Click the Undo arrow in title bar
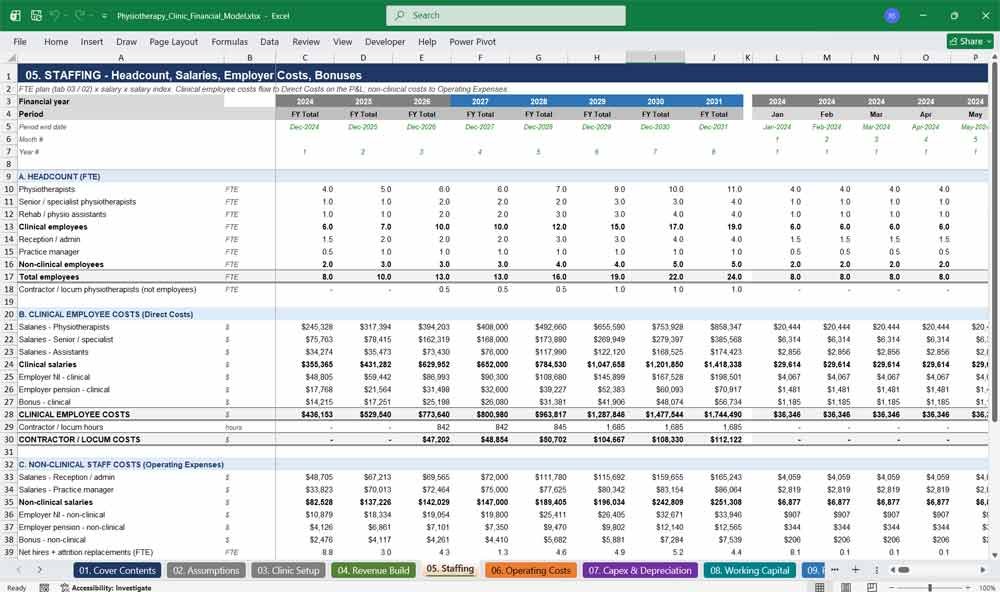 (55, 15)
